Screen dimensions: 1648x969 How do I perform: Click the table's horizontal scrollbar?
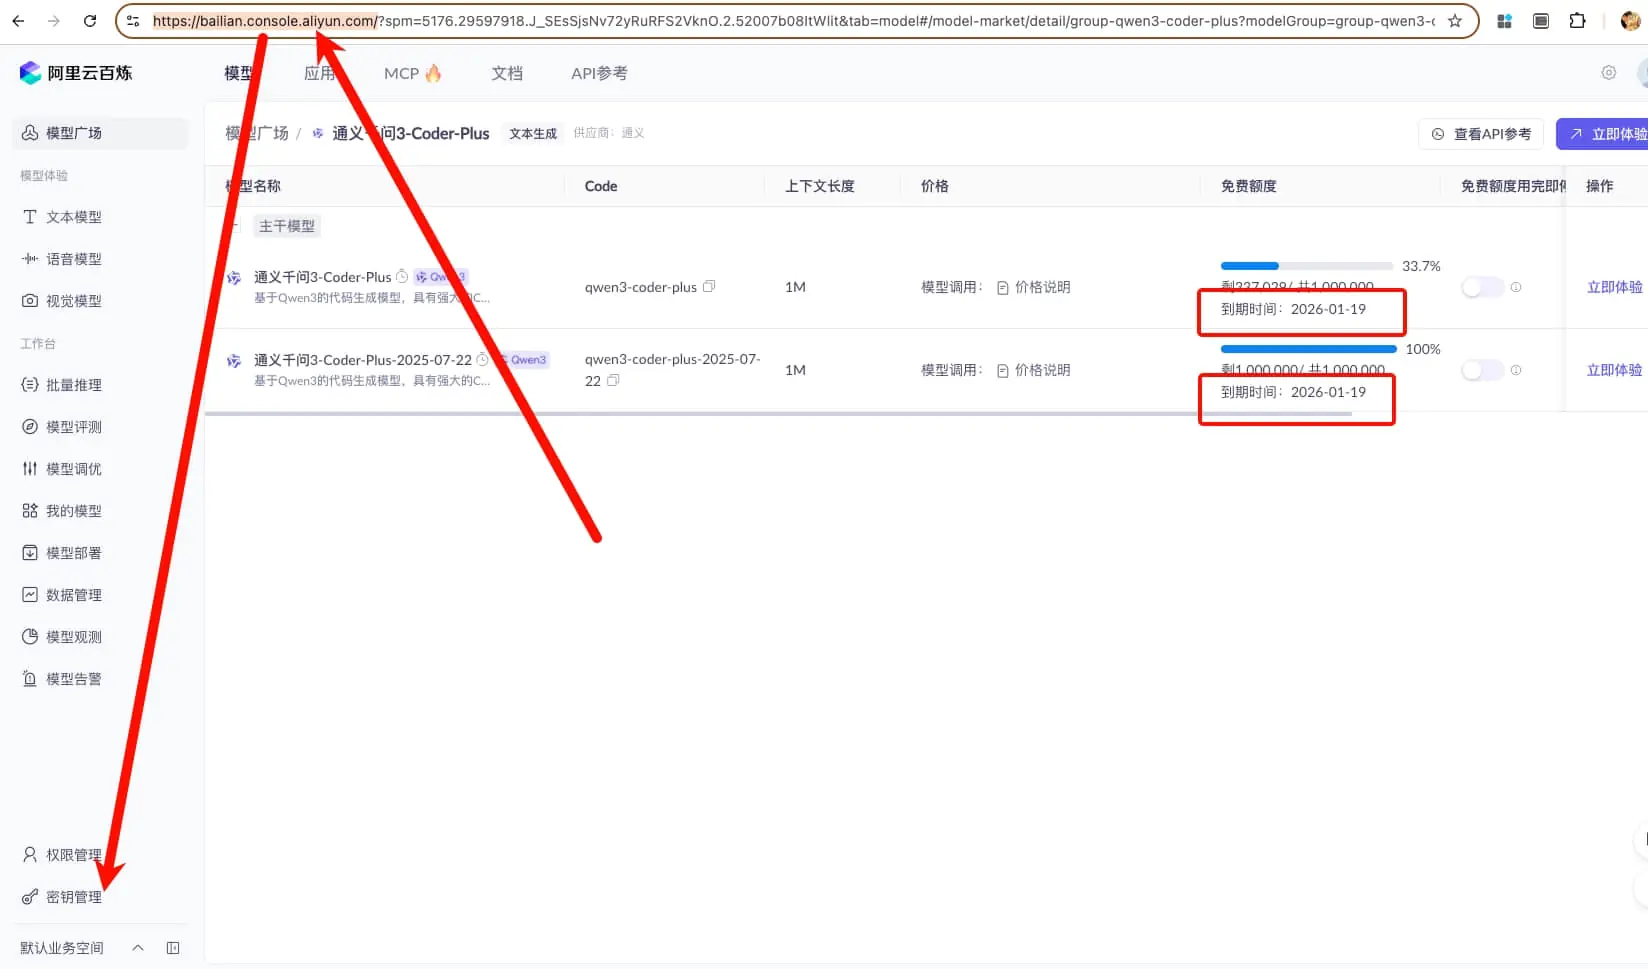(778, 413)
